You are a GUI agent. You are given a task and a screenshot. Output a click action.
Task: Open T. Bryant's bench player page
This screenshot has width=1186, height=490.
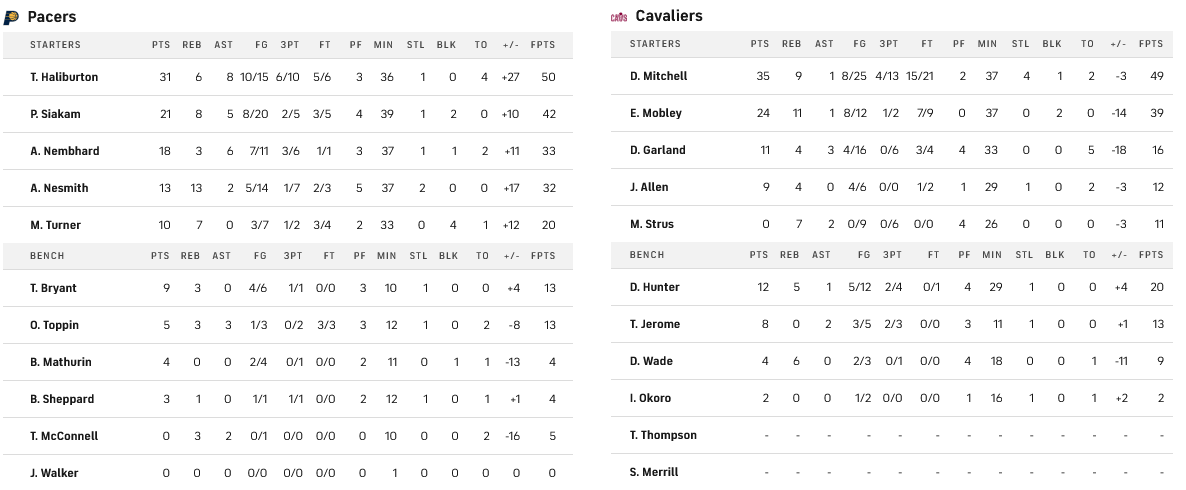click(53, 288)
